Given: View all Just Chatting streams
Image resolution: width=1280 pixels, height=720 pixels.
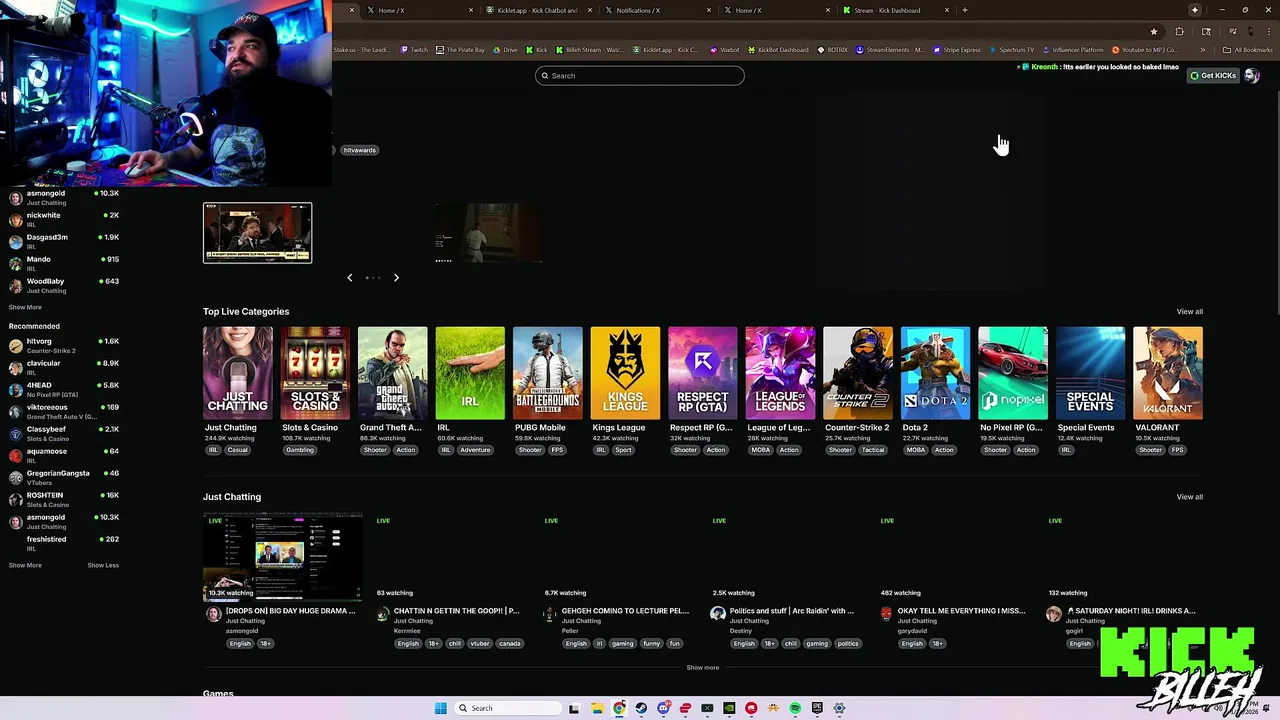Looking at the screenshot, I should (1189, 497).
